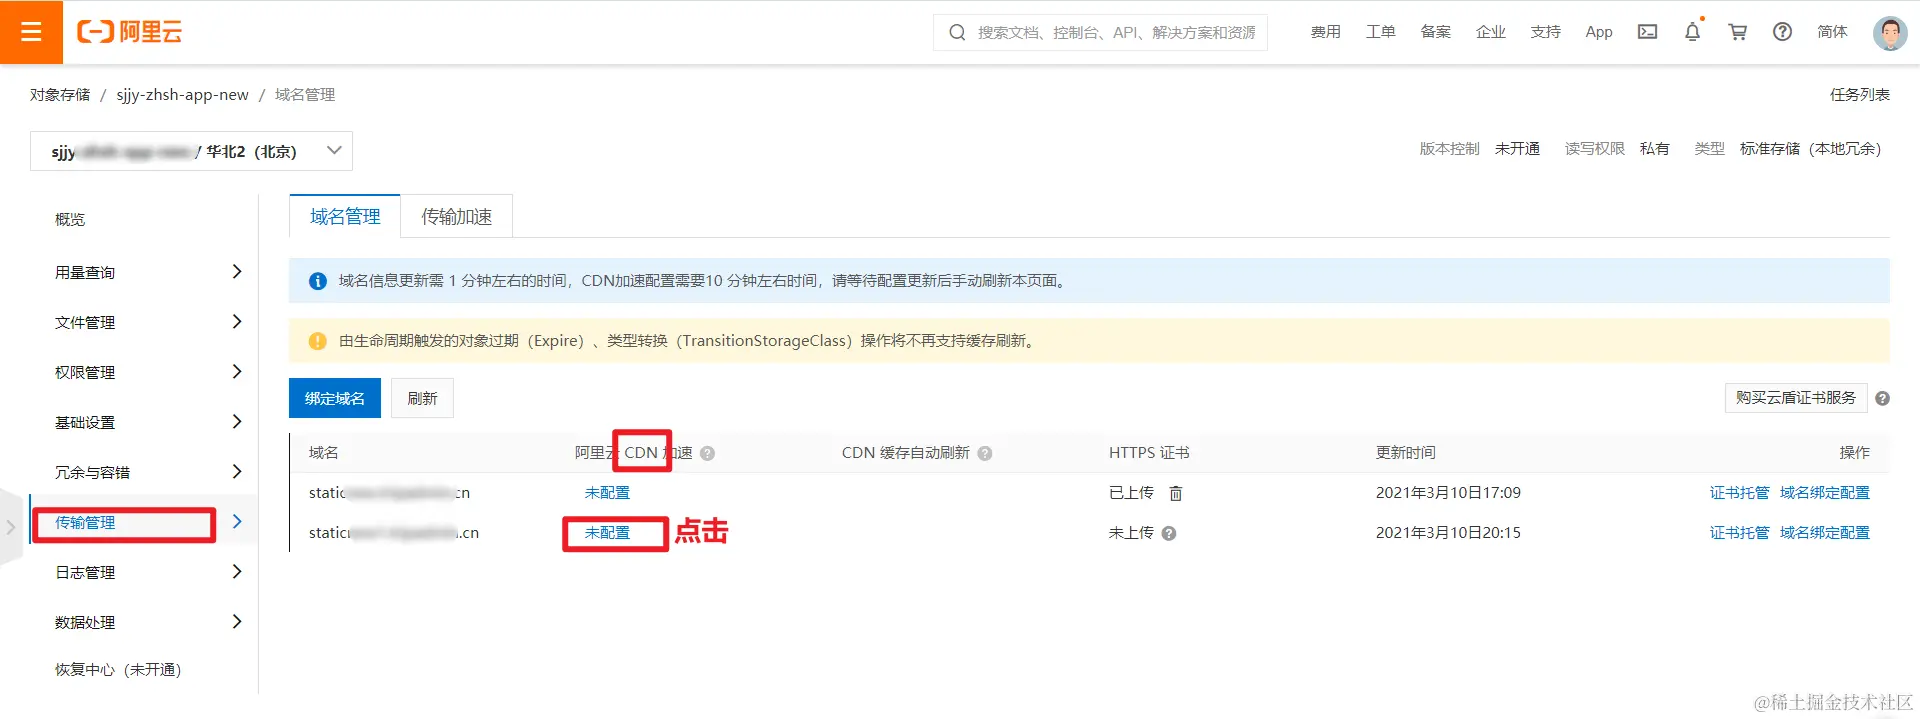
Task: Open 证书托管 for the 17:09 row
Action: point(1739,493)
